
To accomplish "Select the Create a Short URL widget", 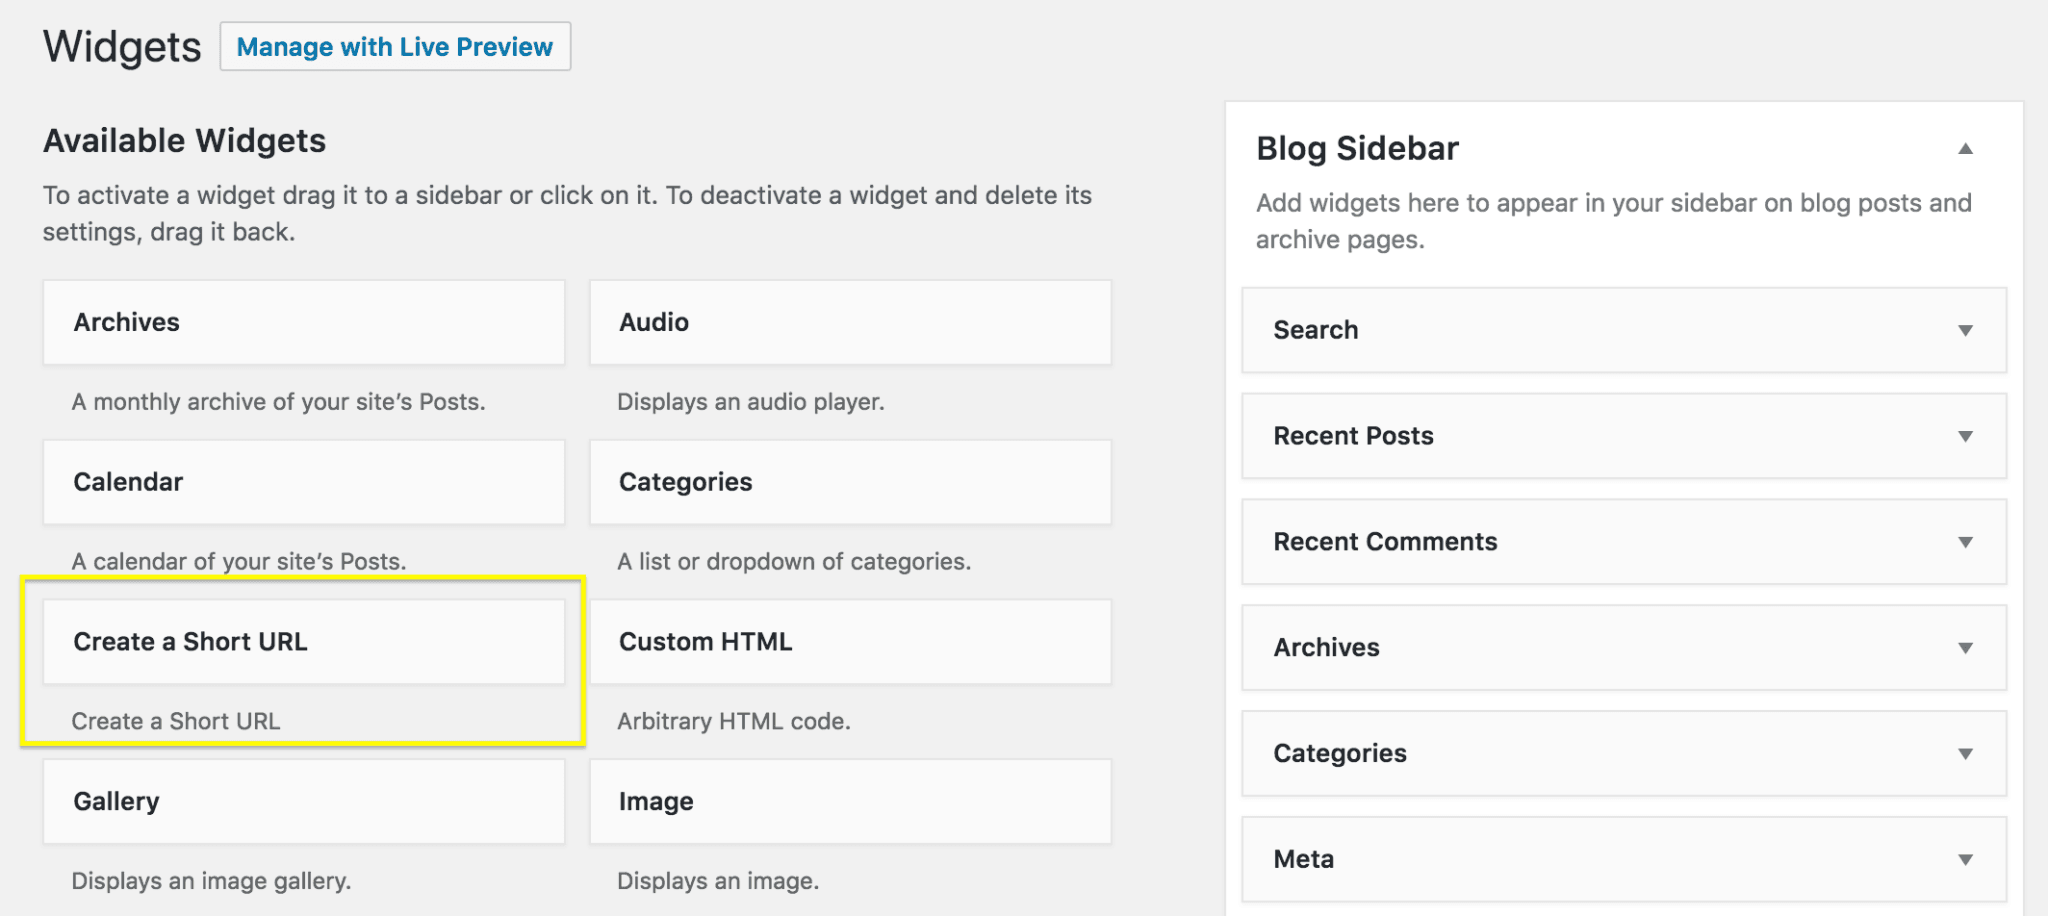I will pyautogui.click(x=303, y=641).
